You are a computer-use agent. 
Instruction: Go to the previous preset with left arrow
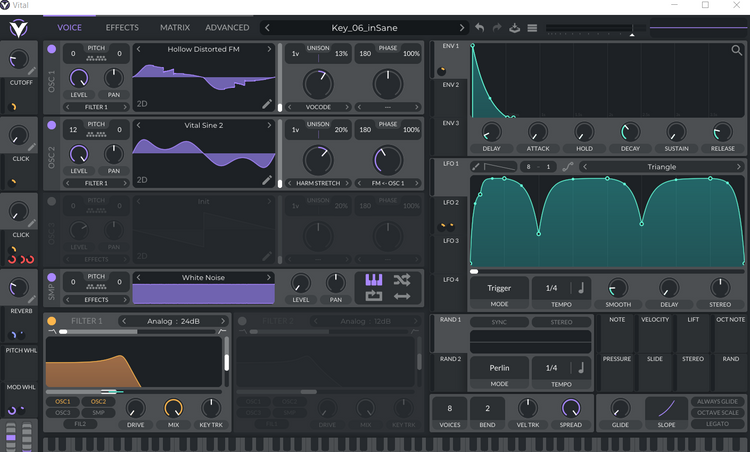(x=267, y=28)
